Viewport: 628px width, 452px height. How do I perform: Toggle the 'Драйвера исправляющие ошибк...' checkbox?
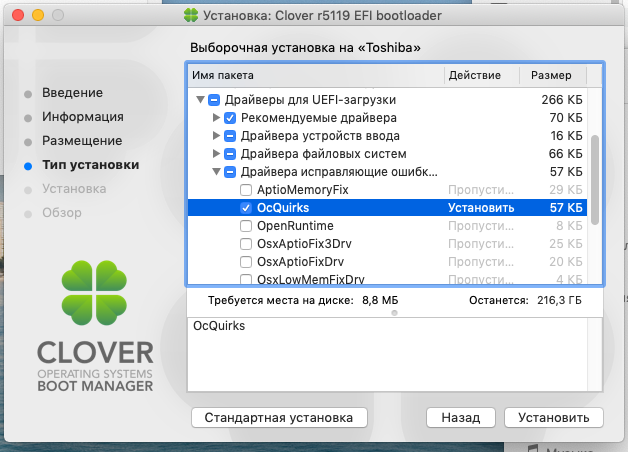230,172
